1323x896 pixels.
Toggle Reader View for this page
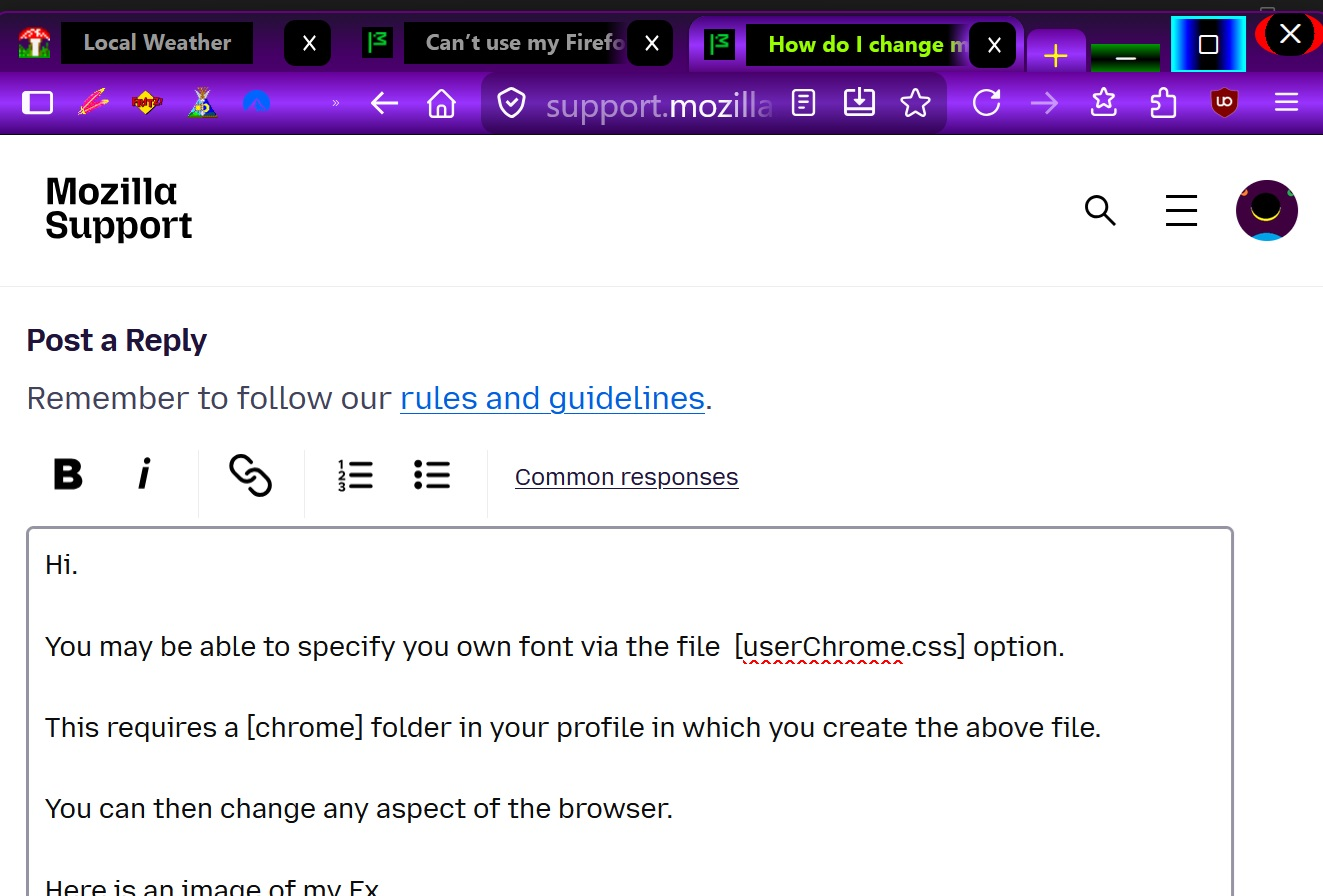point(803,102)
